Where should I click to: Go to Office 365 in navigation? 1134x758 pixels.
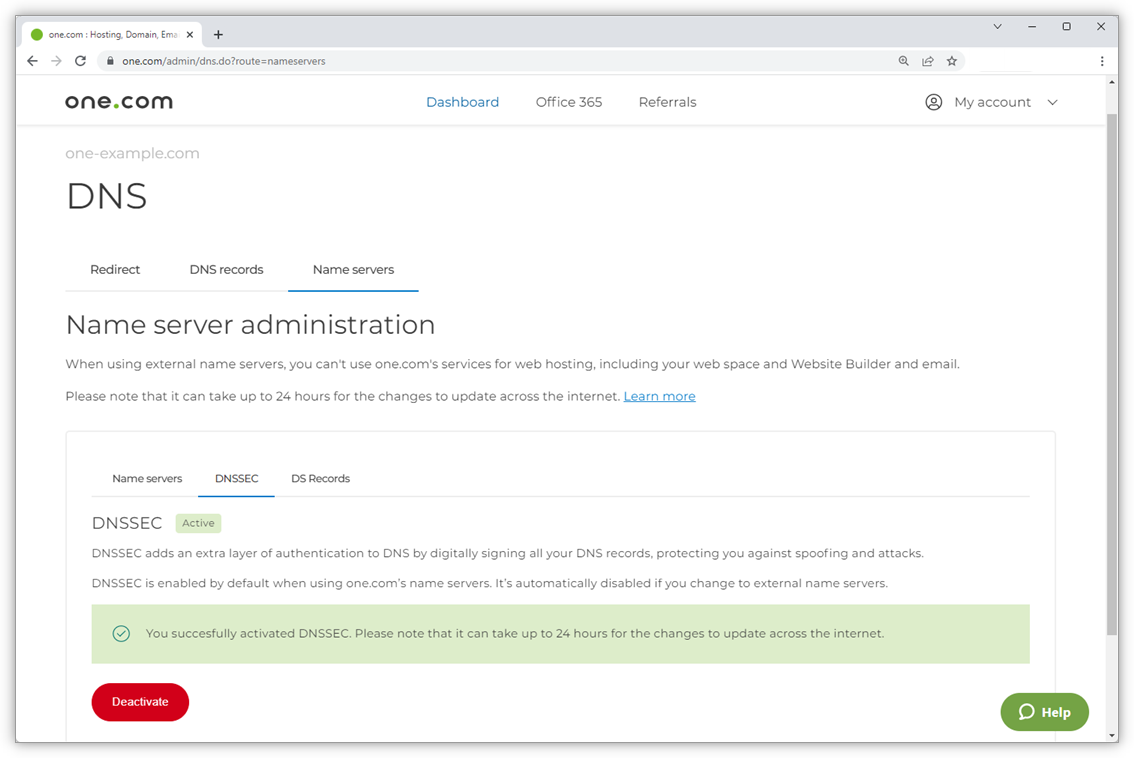pos(568,102)
